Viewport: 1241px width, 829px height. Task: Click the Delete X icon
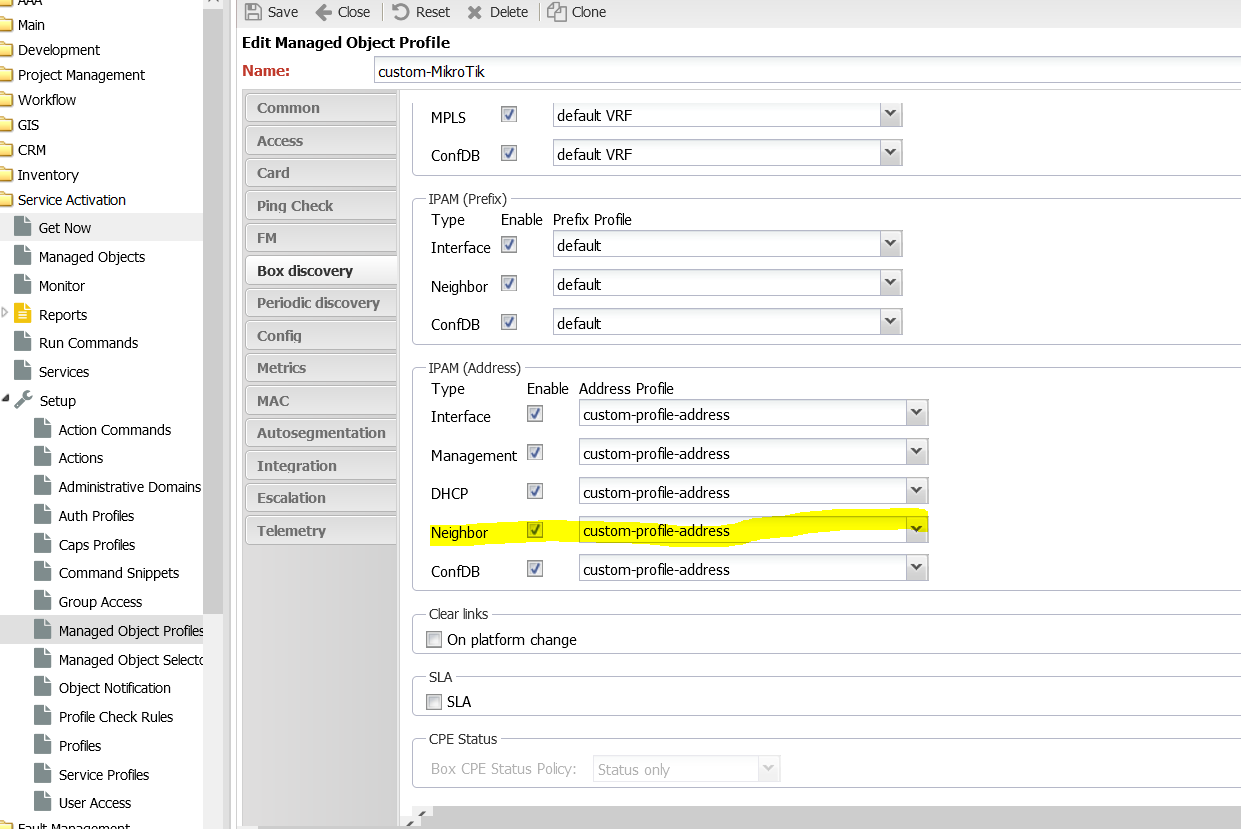click(475, 12)
